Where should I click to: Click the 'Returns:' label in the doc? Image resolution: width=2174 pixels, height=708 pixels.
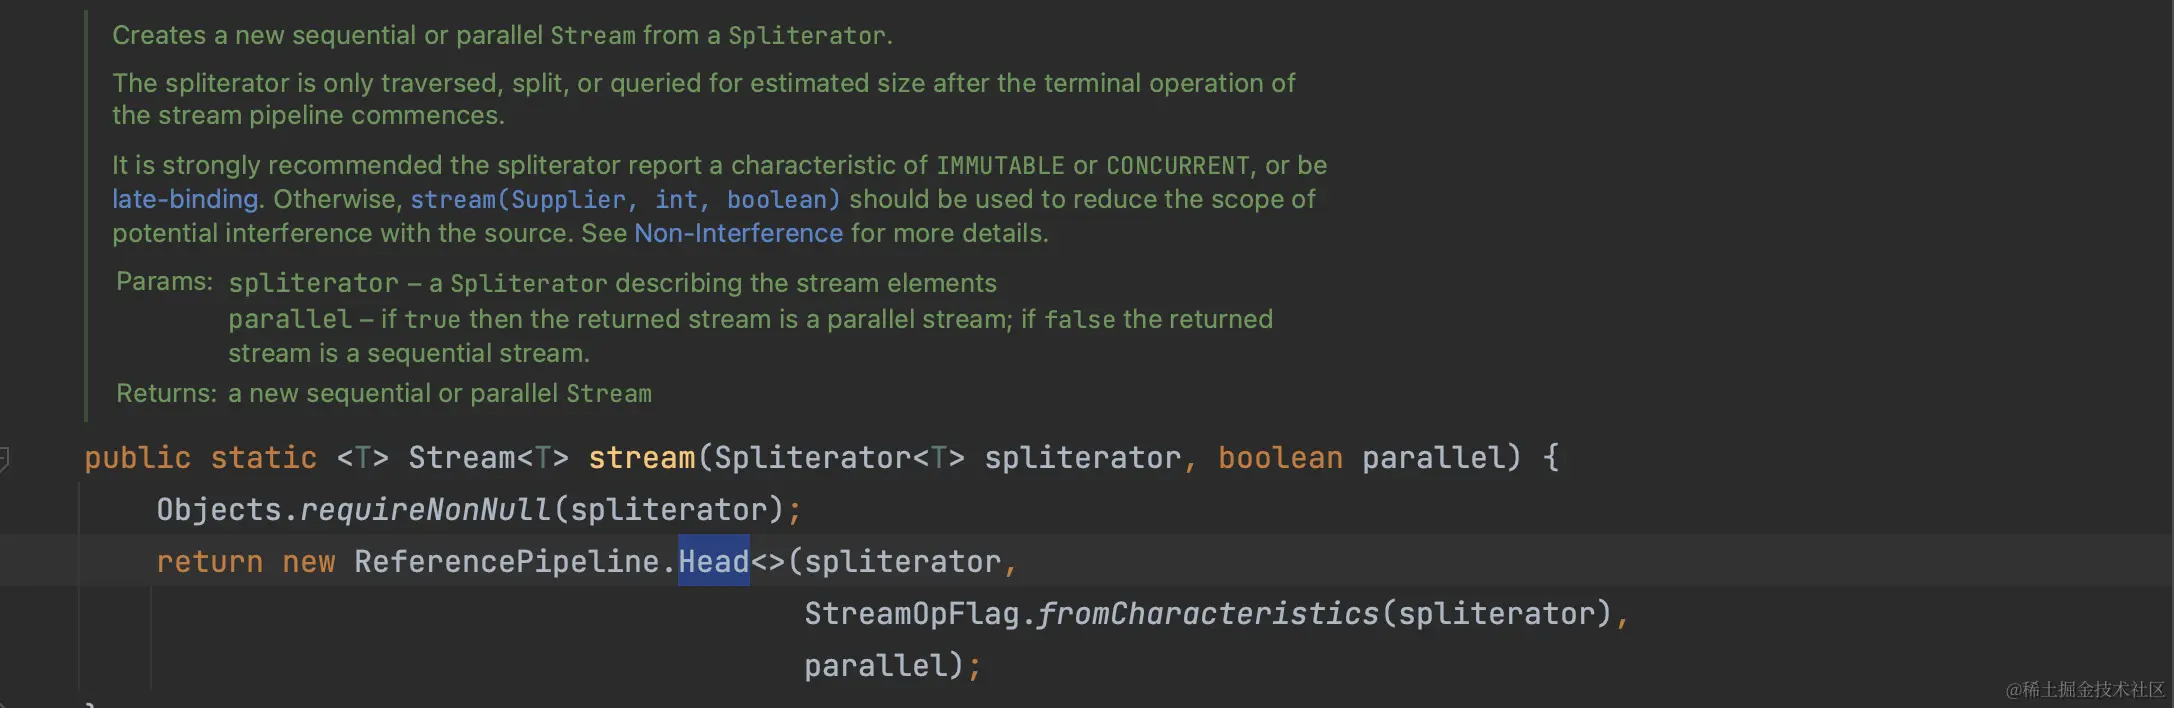(166, 393)
